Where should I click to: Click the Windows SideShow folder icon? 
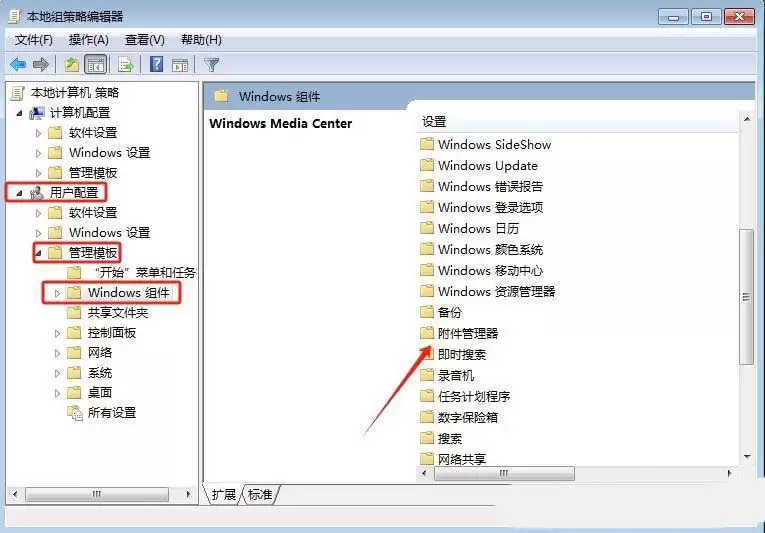[427, 144]
